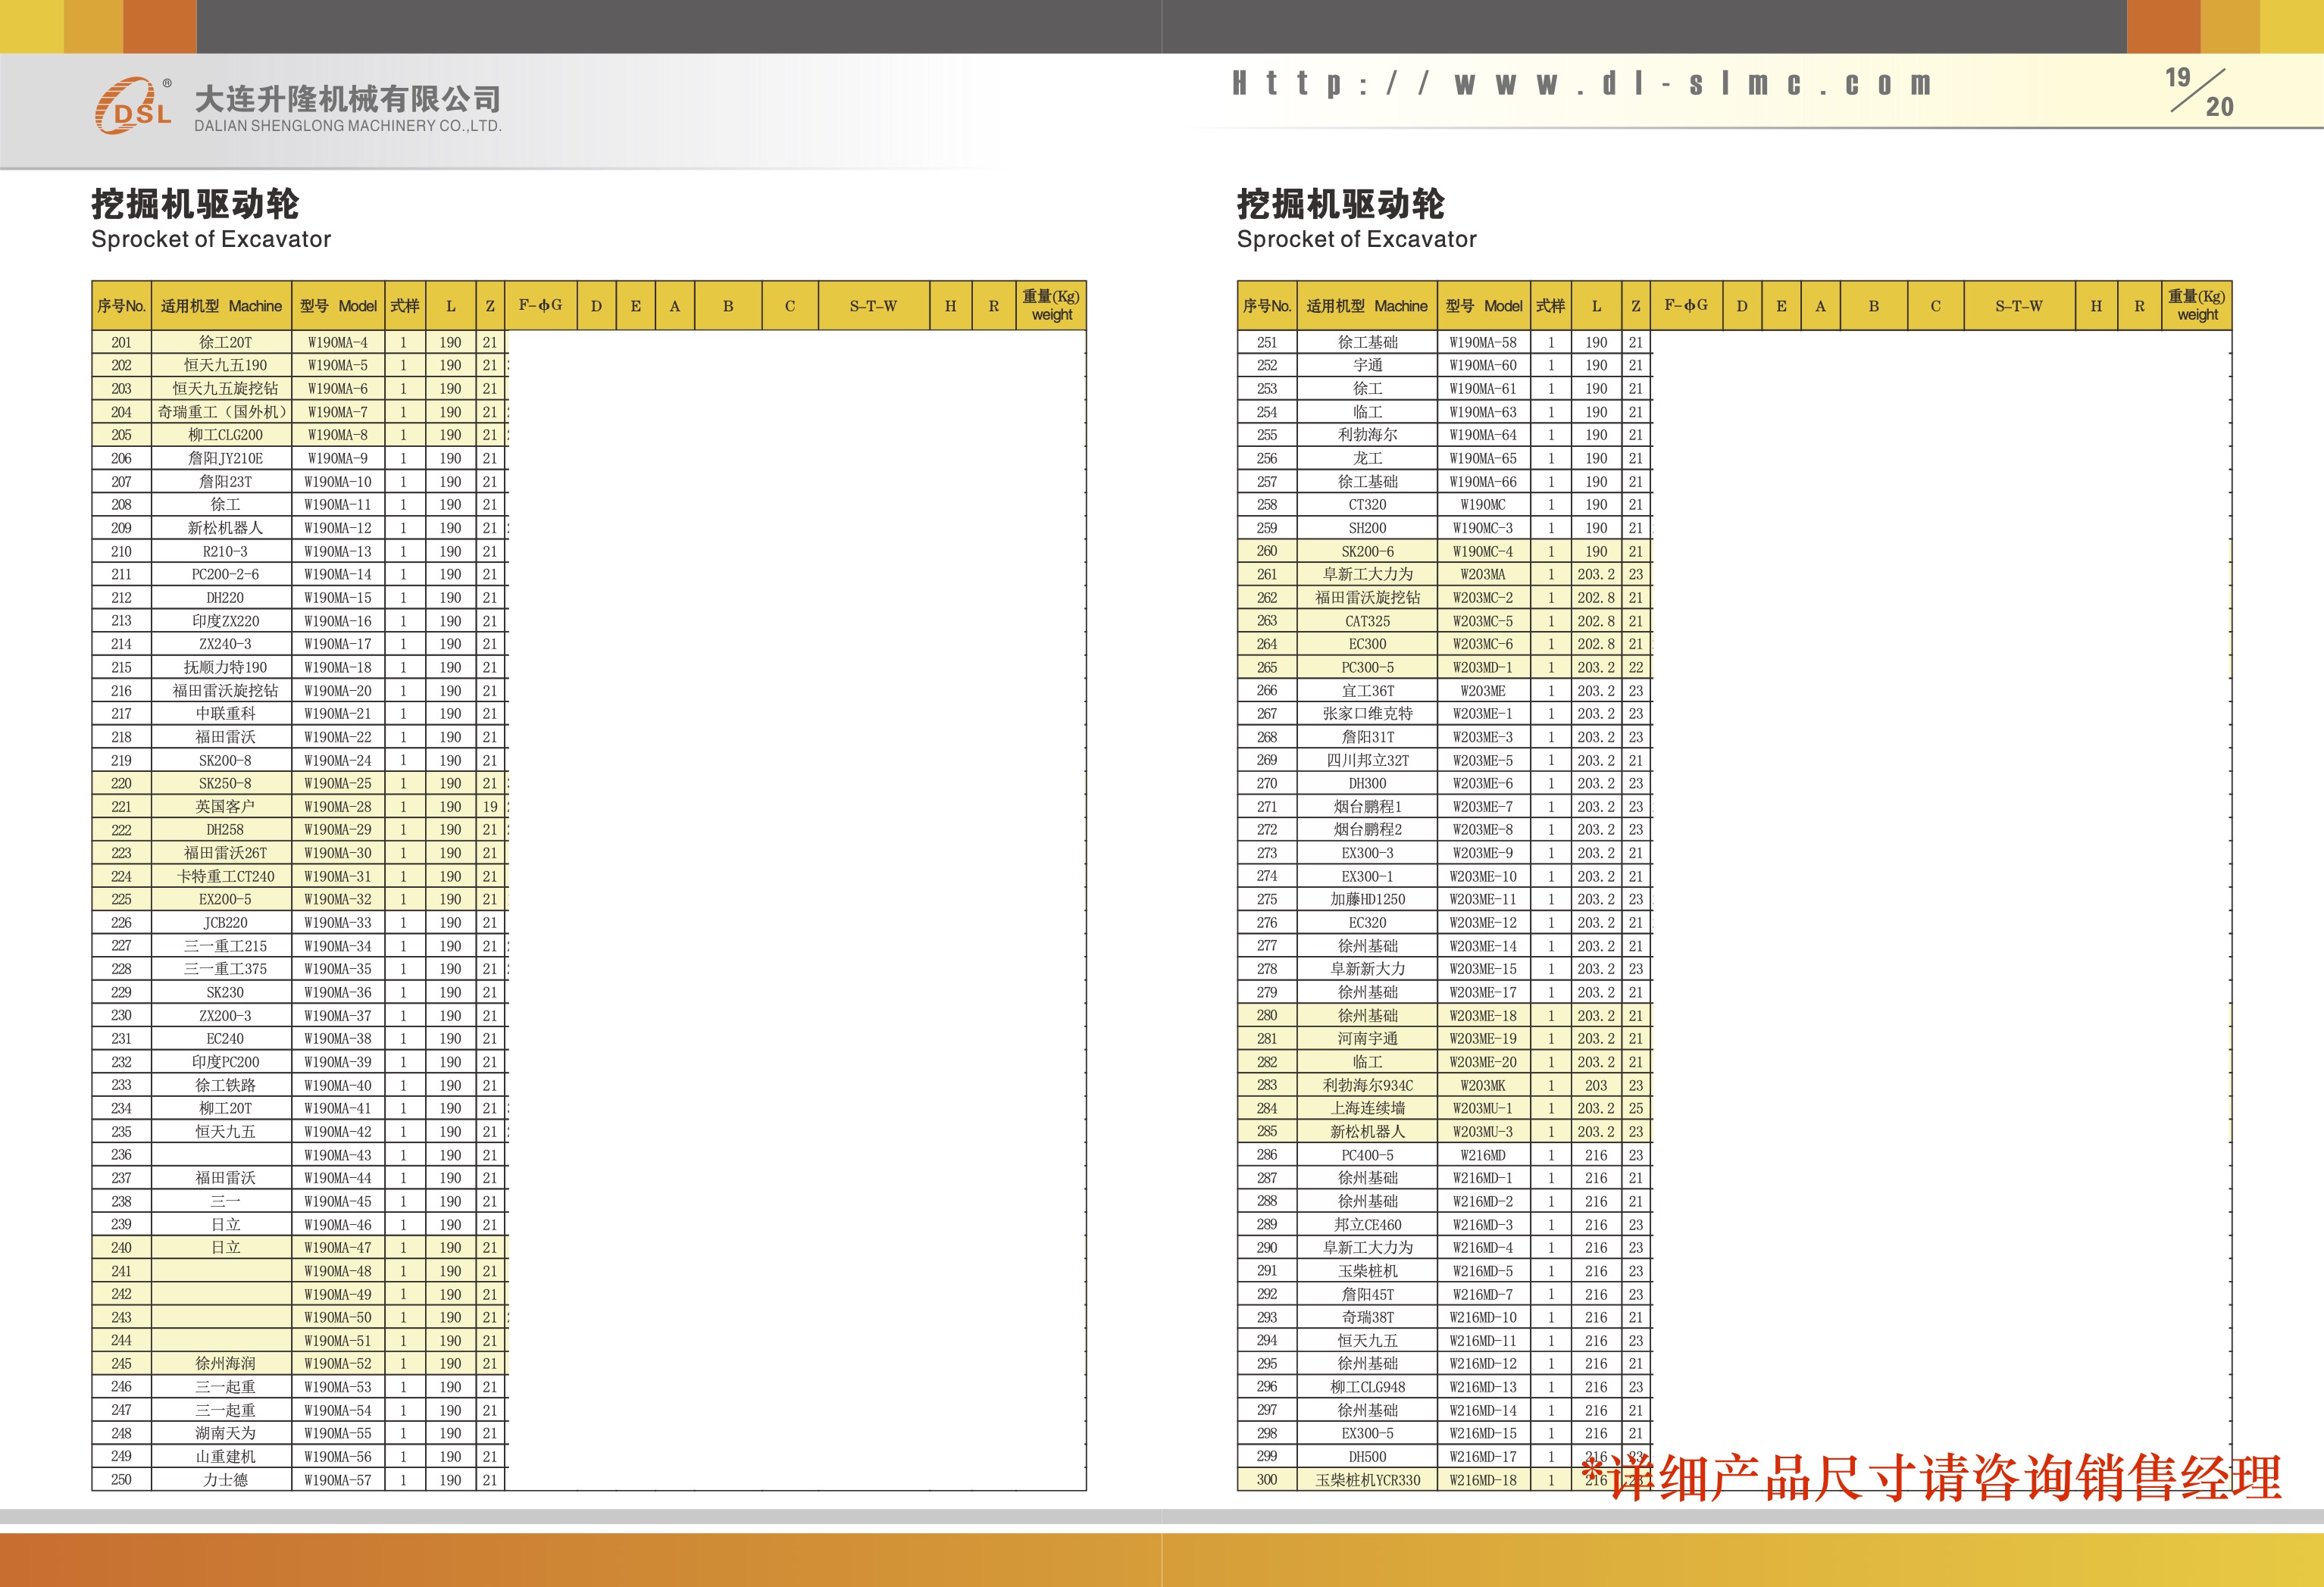This screenshot has width=2324, height=1587.
Task: Select machine cell 印度ZX220
Action: pyautogui.click(x=222, y=621)
